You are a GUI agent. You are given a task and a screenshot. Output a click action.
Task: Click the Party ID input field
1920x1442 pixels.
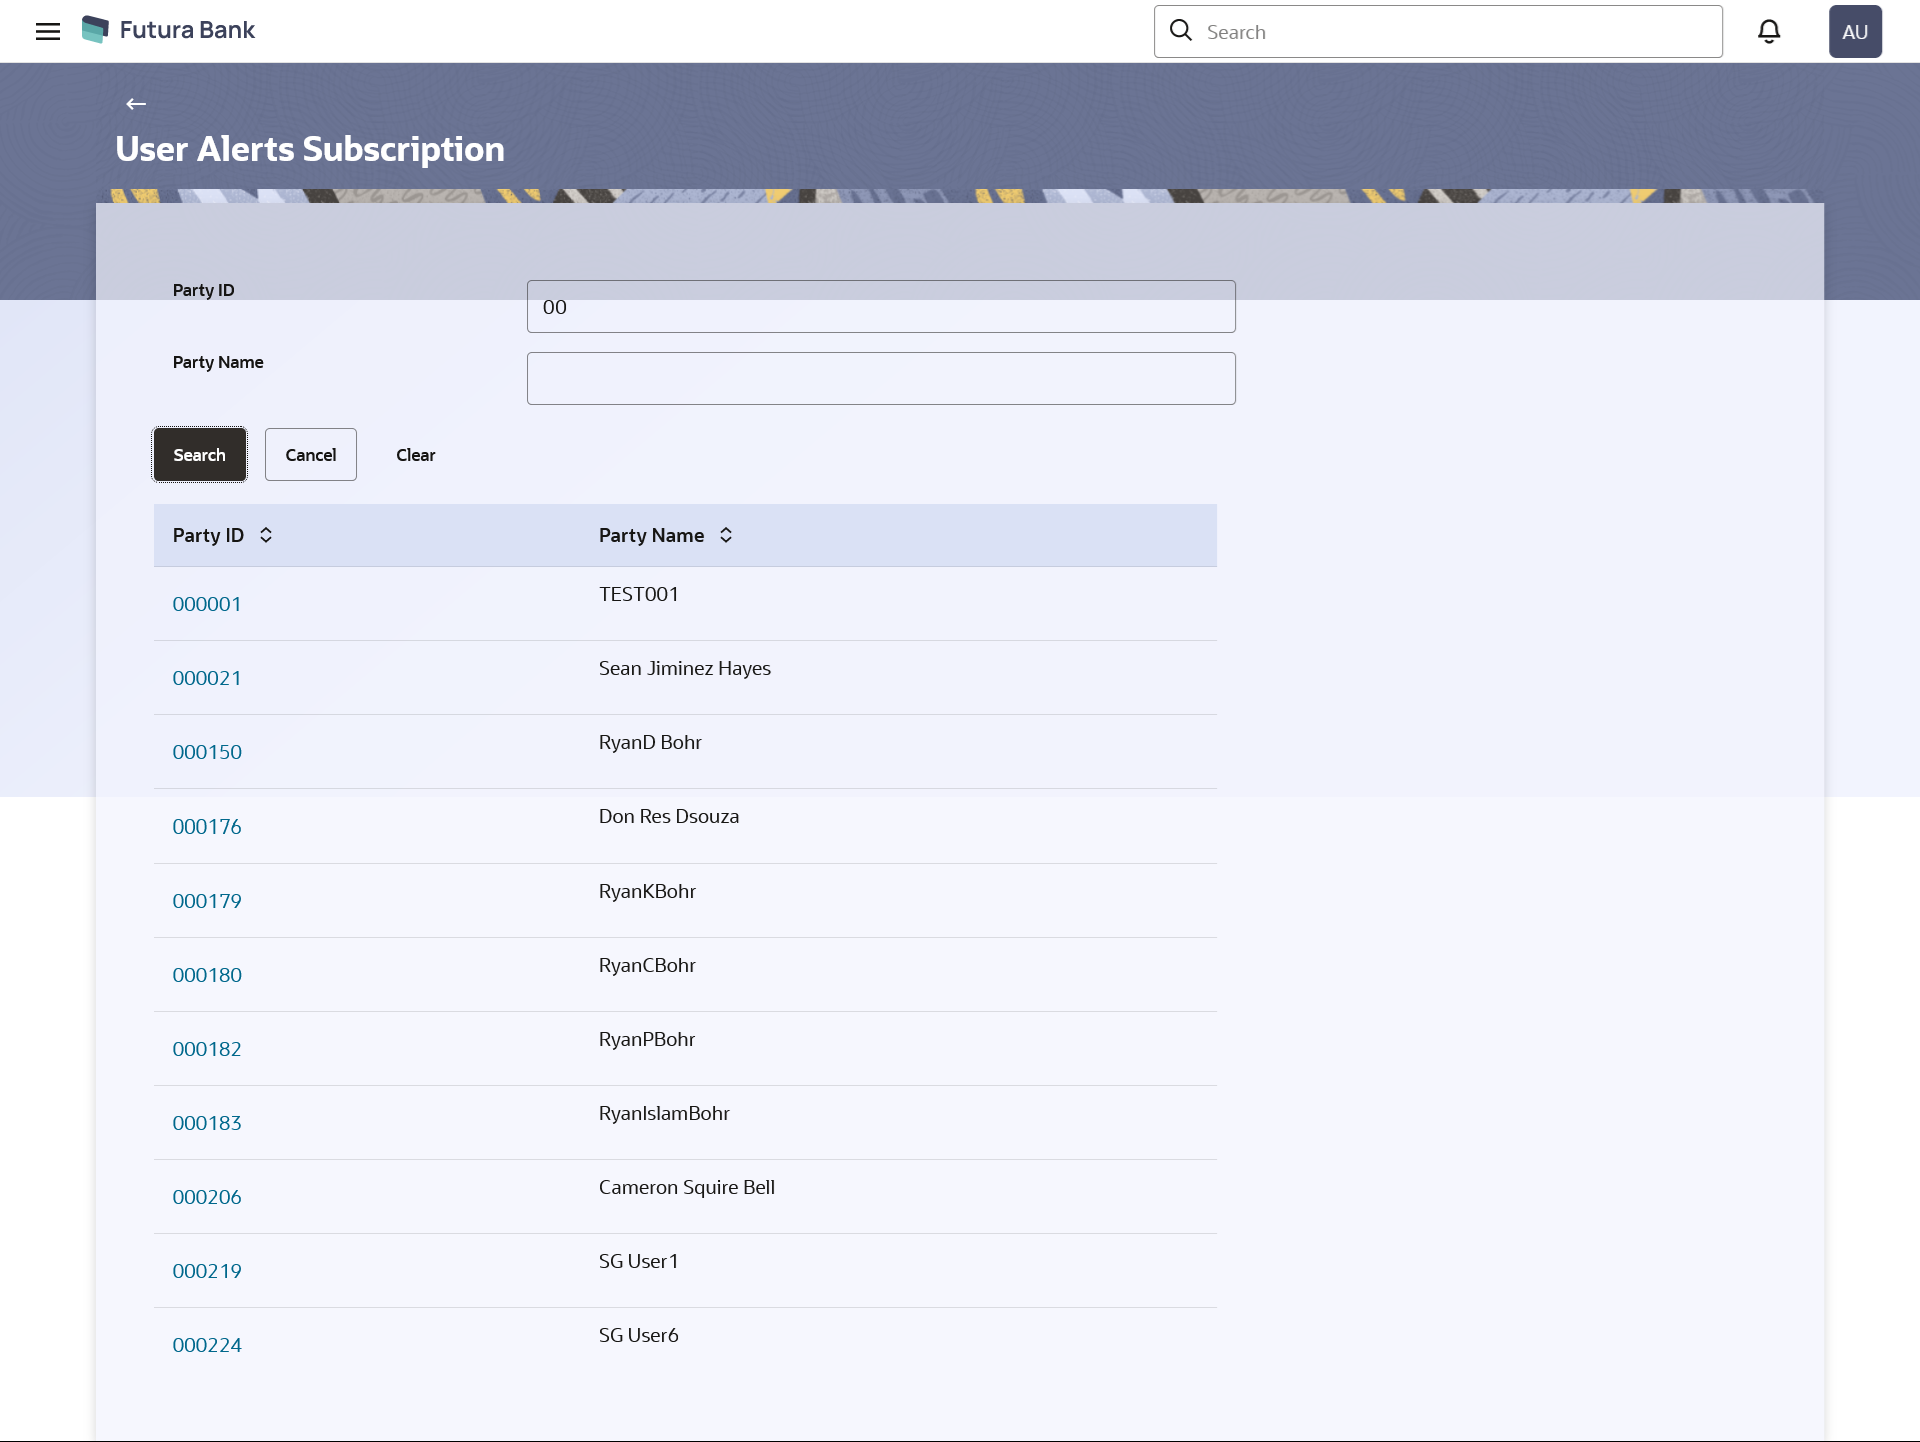click(880, 306)
